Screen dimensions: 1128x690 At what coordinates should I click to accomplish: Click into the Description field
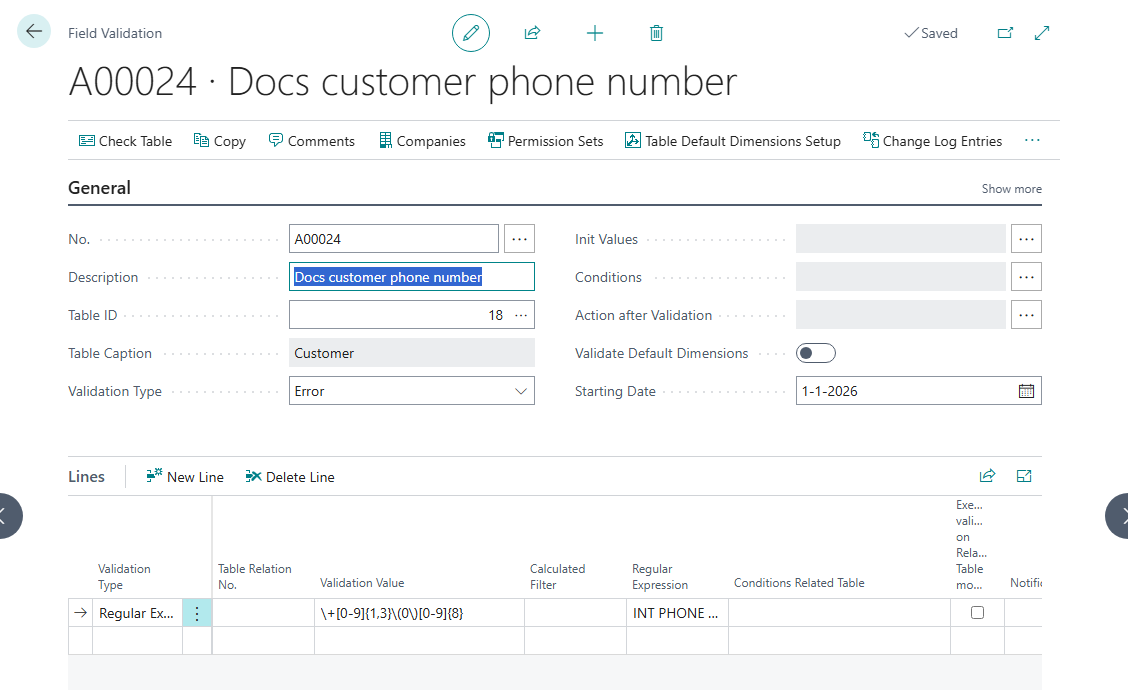coord(411,277)
